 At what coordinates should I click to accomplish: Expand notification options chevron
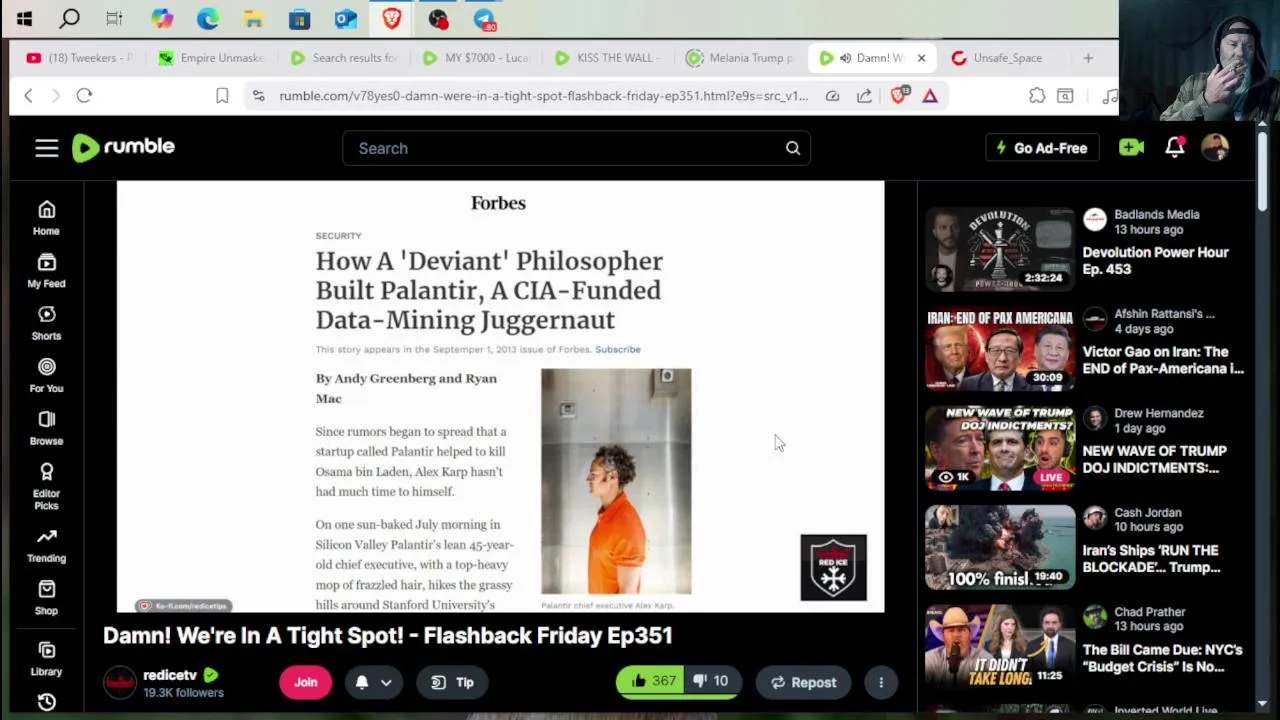(386, 682)
